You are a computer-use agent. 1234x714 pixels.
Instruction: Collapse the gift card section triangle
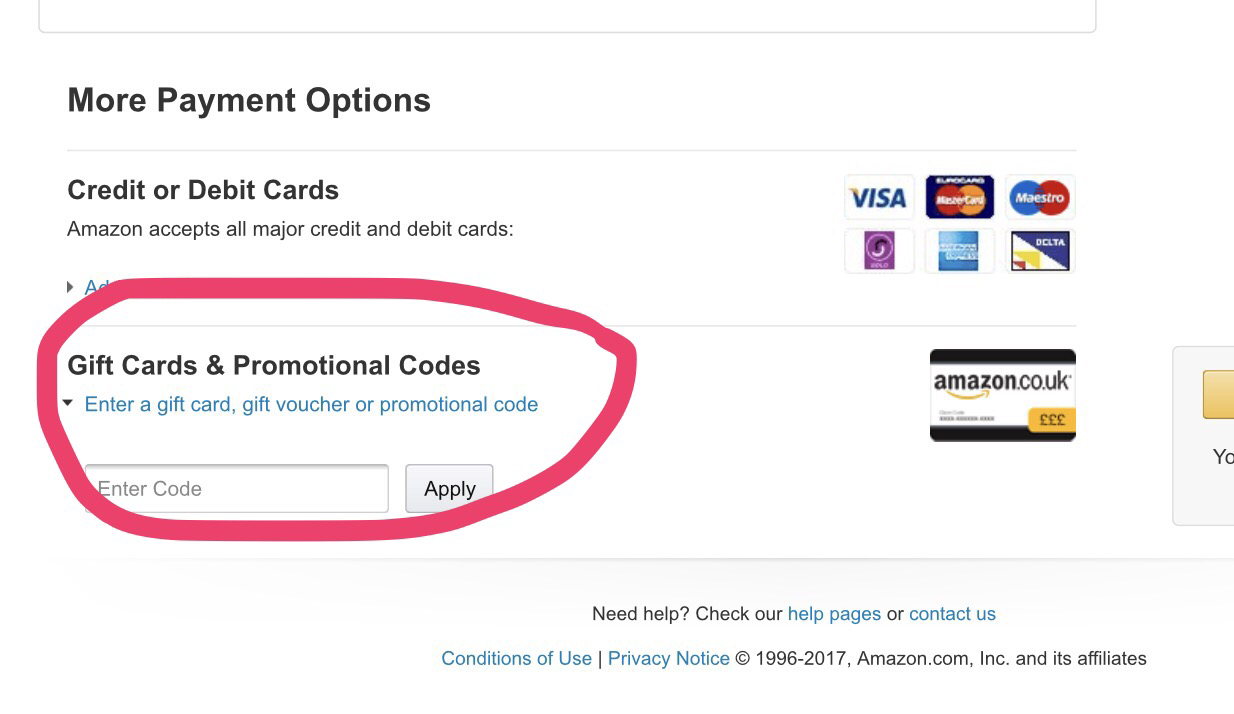pyautogui.click(x=68, y=404)
